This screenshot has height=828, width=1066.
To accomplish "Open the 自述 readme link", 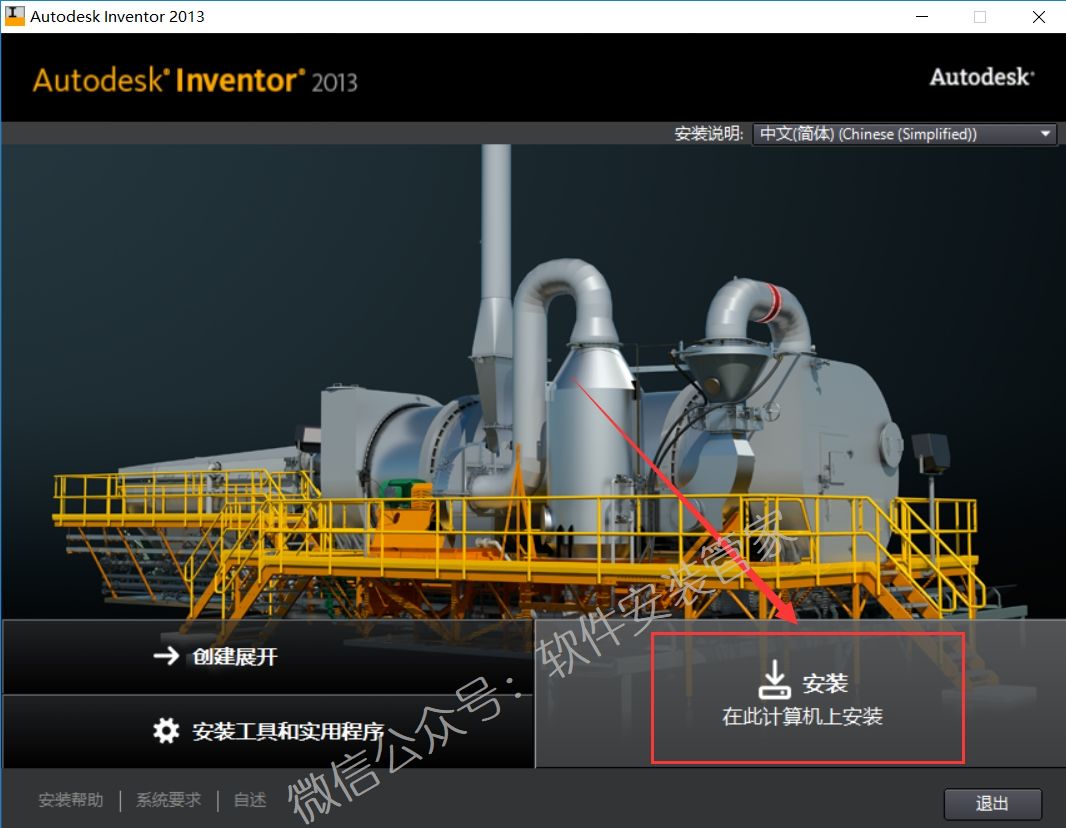I will click(248, 800).
